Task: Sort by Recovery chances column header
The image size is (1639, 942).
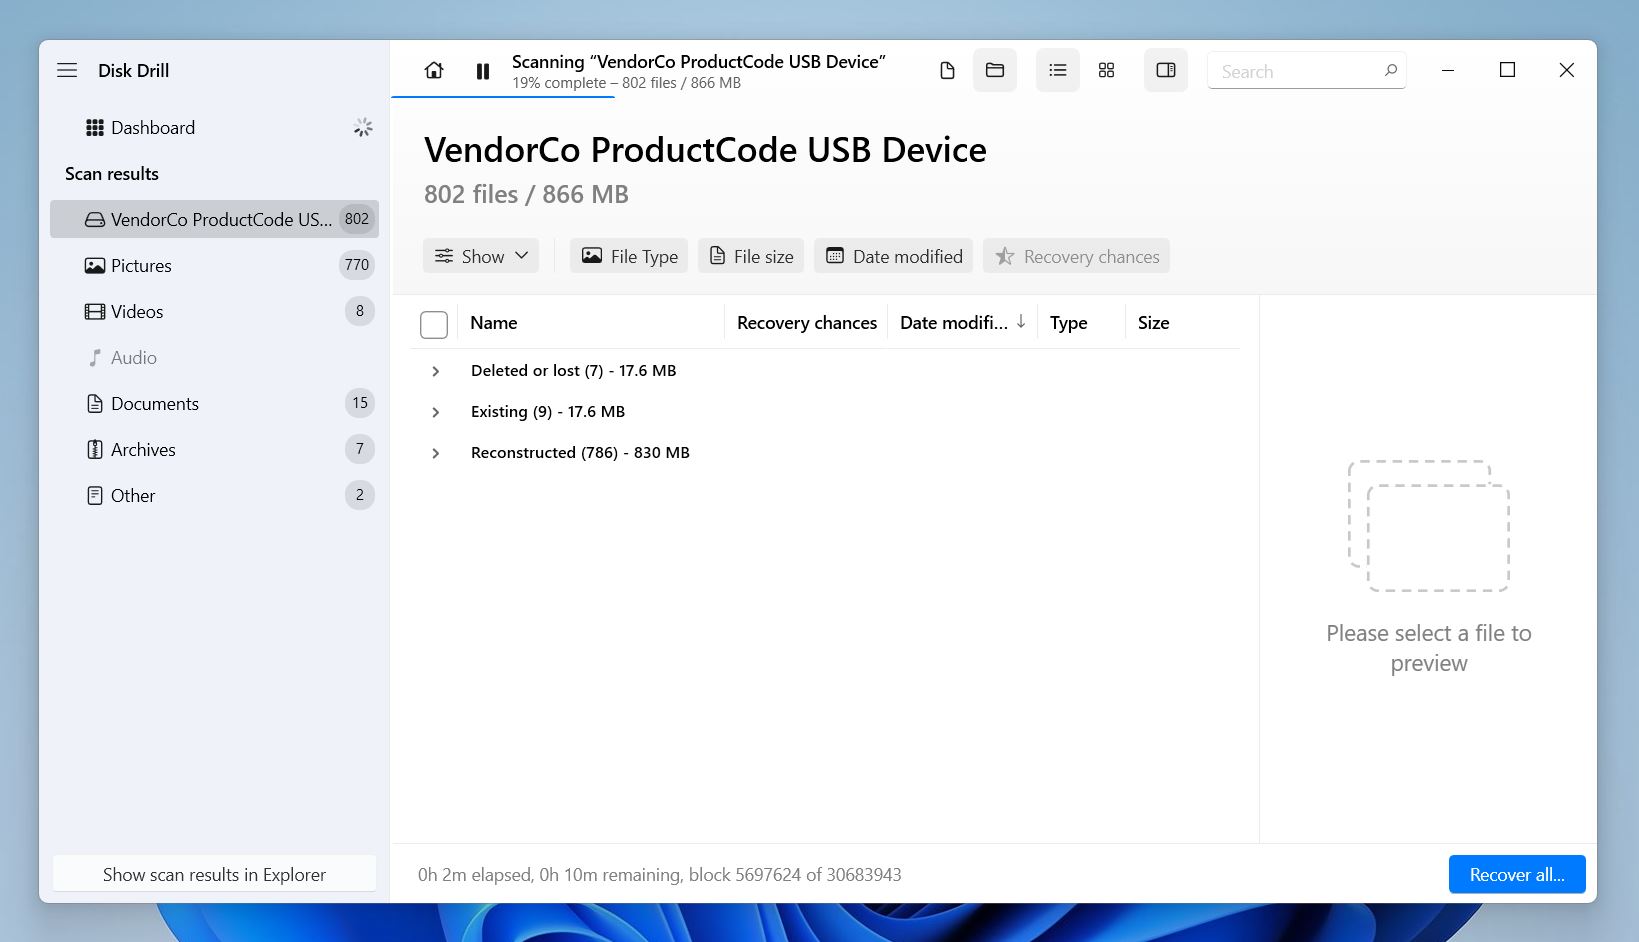Action: (807, 323)
